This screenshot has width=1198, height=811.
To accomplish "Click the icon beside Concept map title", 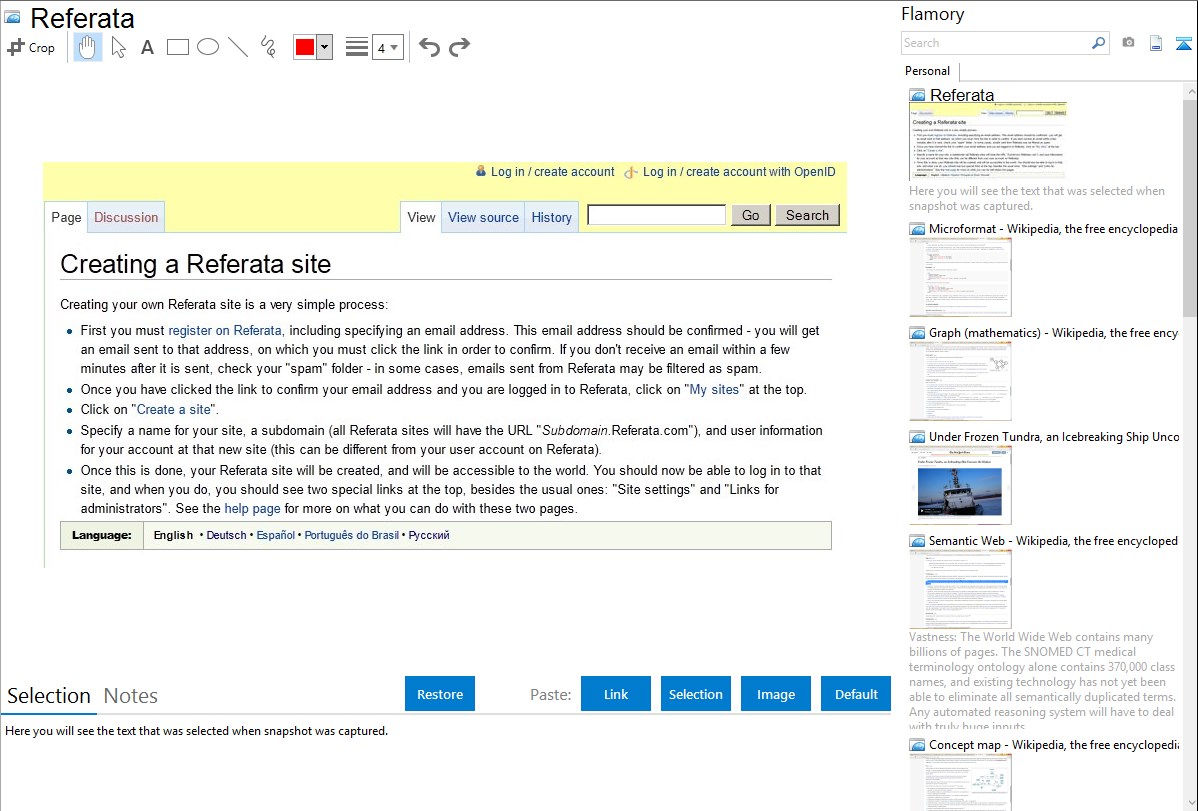I will (x=917, y=745).
